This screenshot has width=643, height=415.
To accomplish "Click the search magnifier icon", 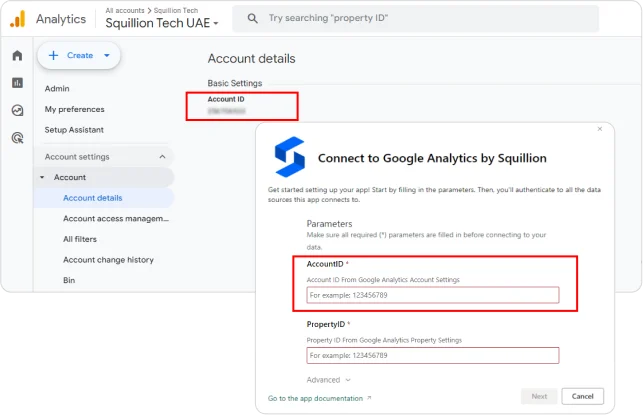I will point(253,18).
